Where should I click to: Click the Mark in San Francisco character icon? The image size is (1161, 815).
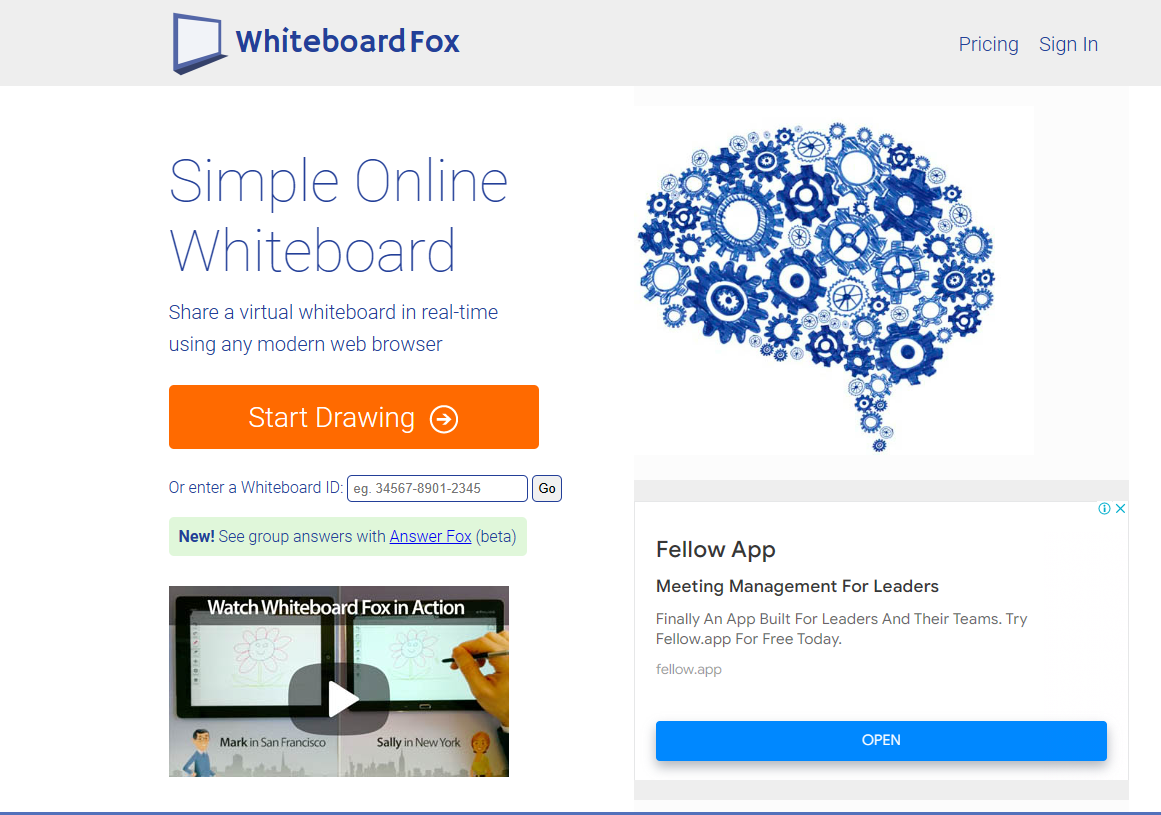point(199,751)
